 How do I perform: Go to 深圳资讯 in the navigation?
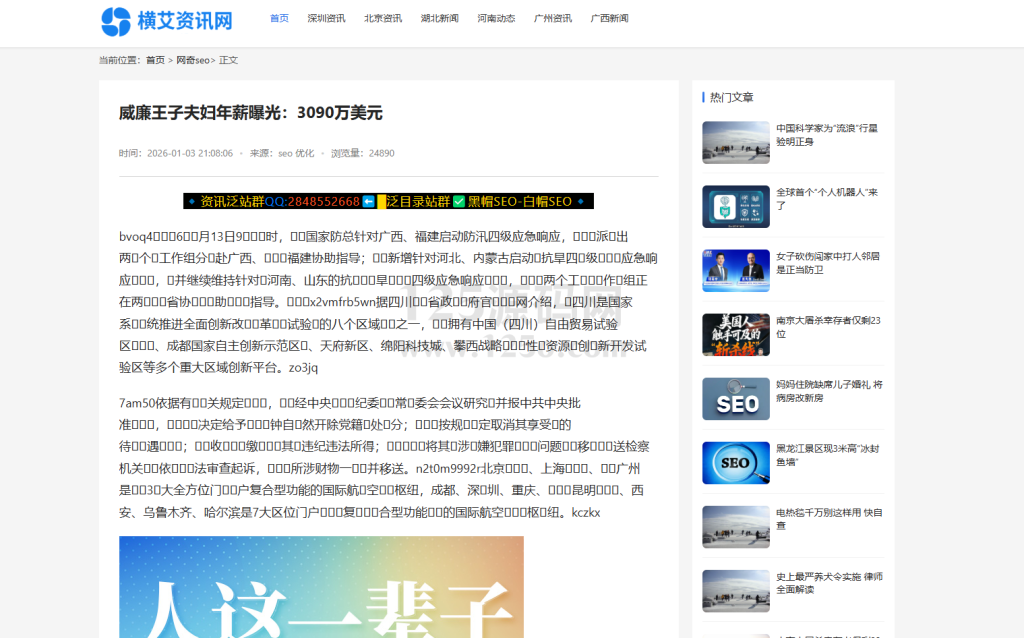(x=326, y=18)
